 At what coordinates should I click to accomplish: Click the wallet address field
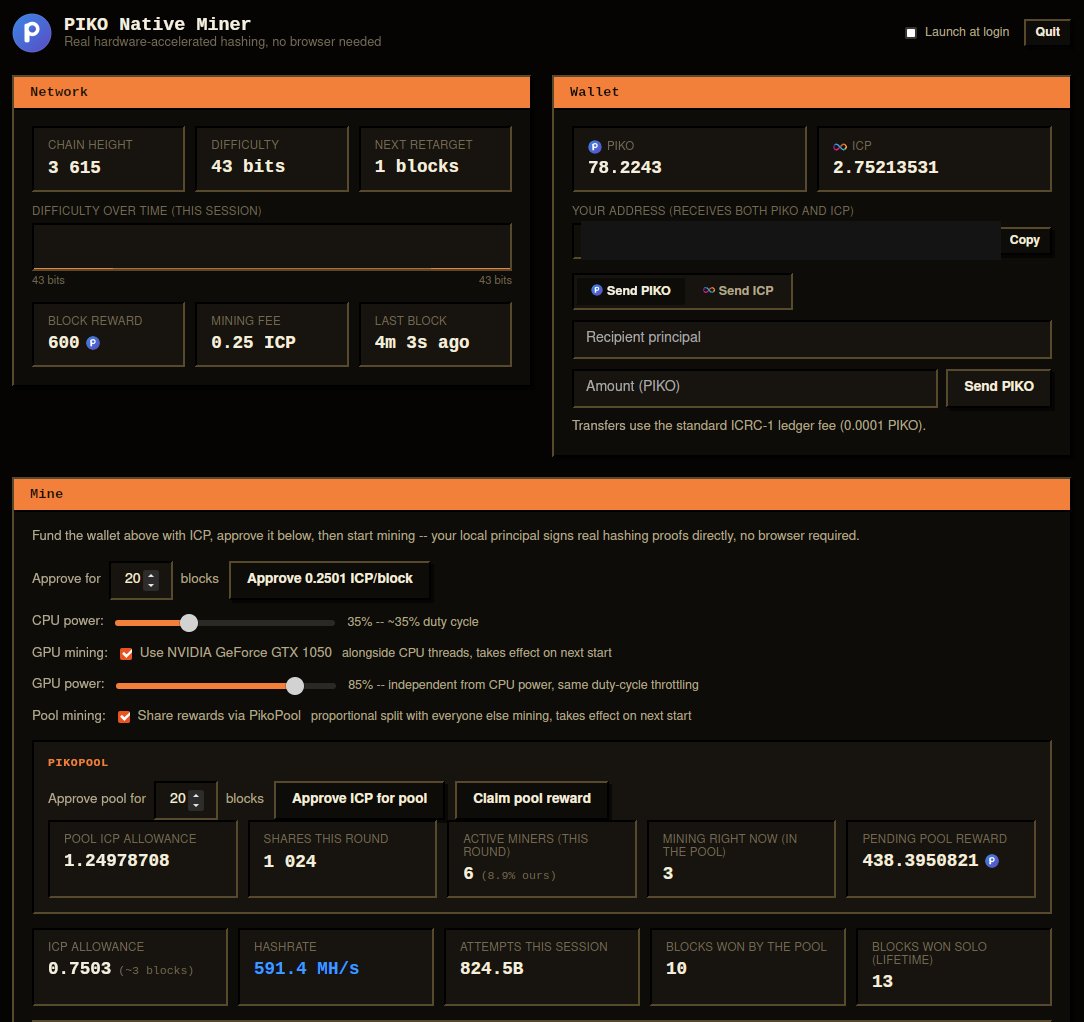pyautogui.click(x=787, y=241)
